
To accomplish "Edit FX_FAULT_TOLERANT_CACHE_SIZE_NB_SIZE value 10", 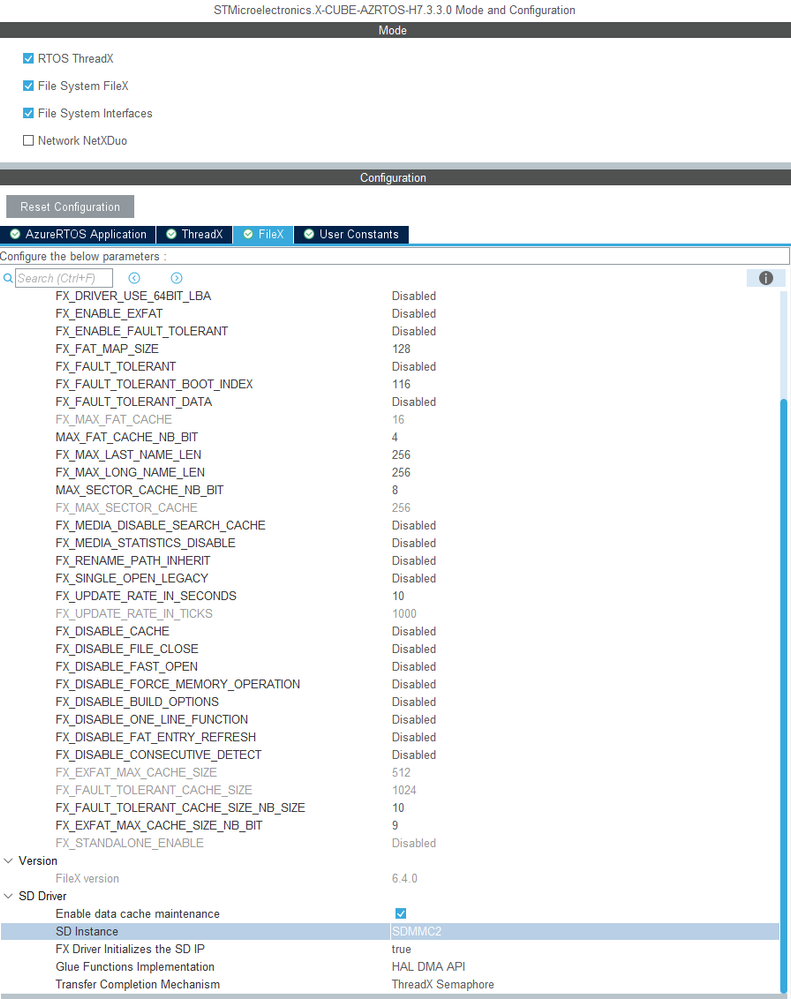I will point(398,808).
